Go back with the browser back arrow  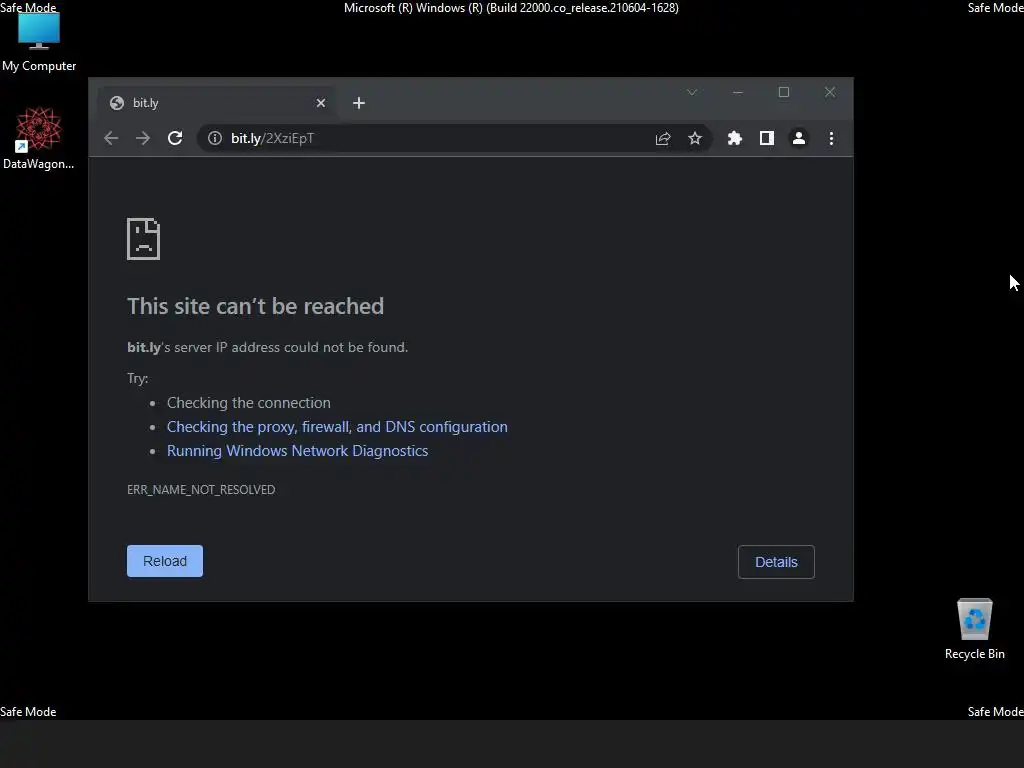pos(111,138)
